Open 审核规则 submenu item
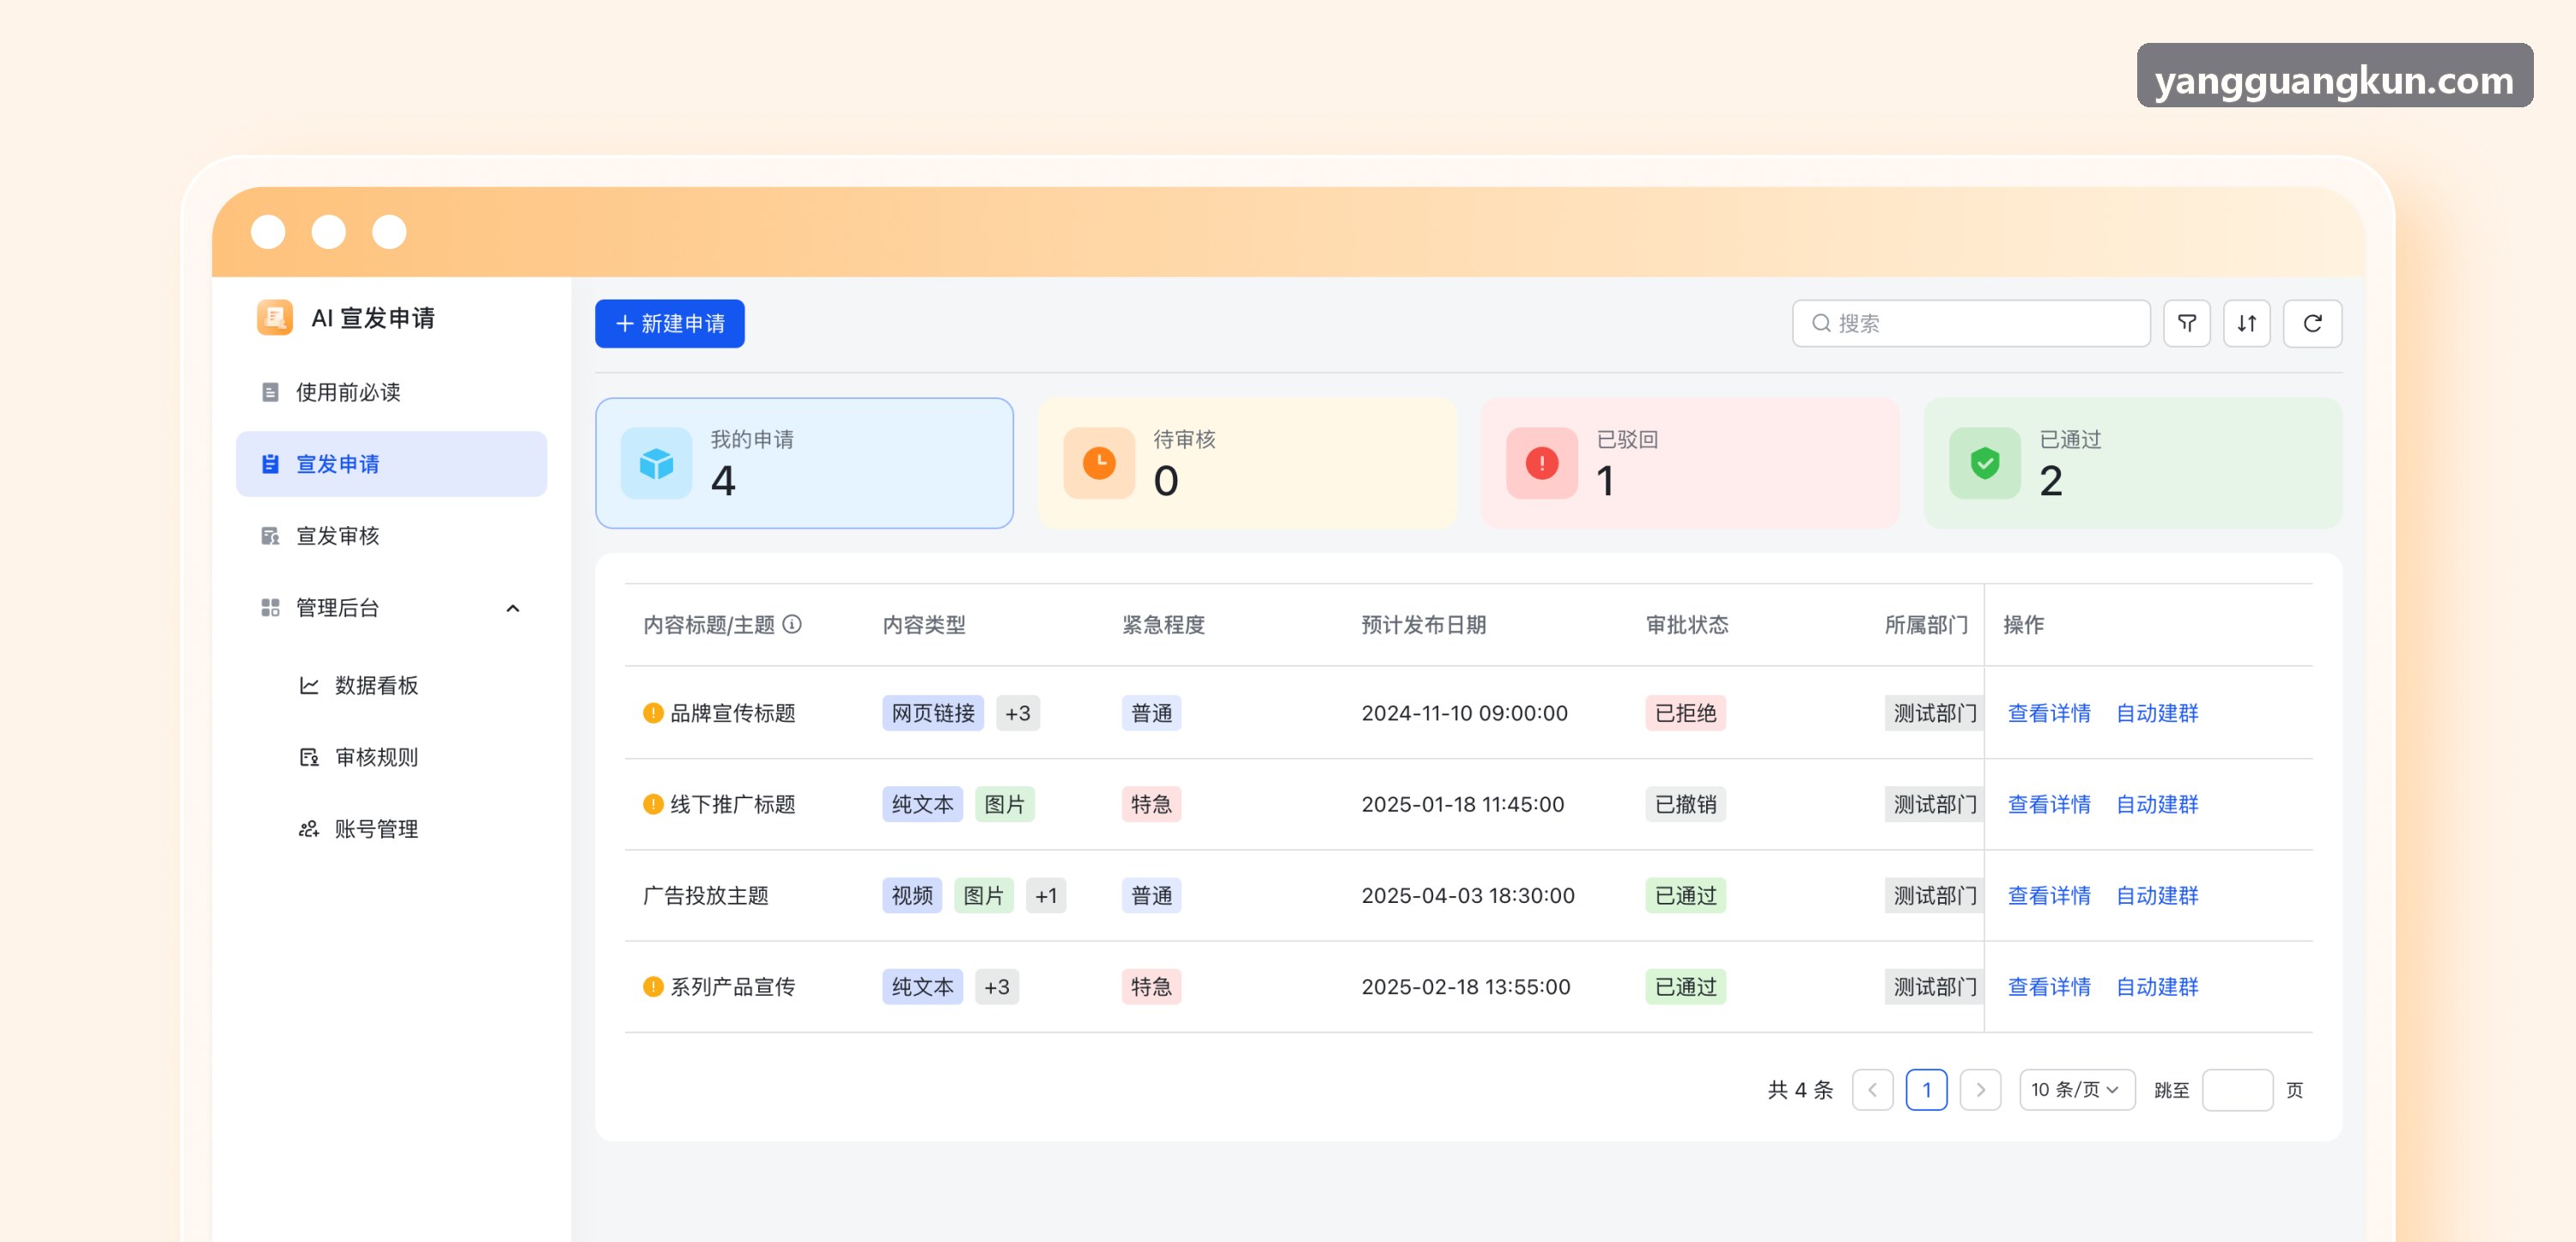The width and height of the screenshot is (2576, 1242). click(391, 757)
